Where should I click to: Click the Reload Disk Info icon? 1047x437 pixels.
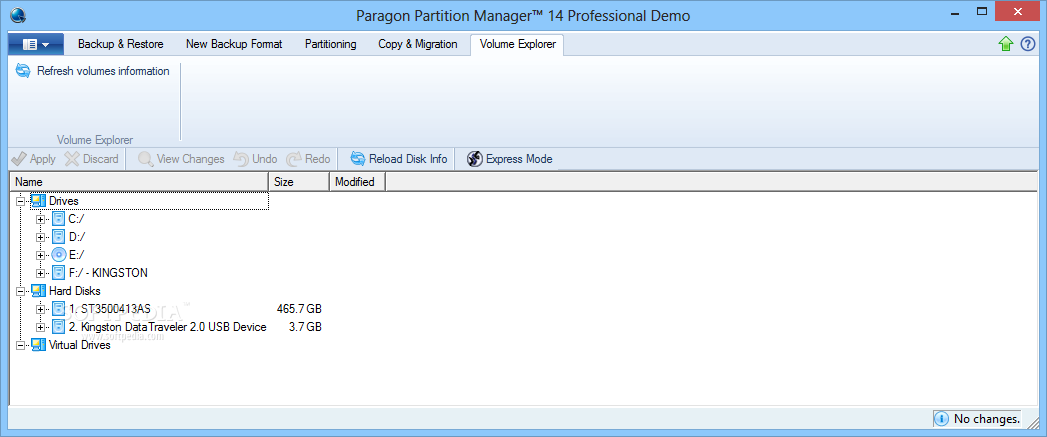click(x=358, y=159)
